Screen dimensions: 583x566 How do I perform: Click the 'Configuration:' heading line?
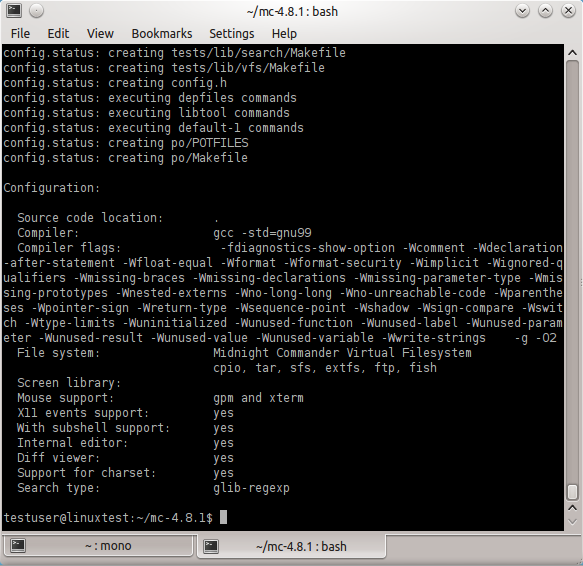click(x=52, y=188)
